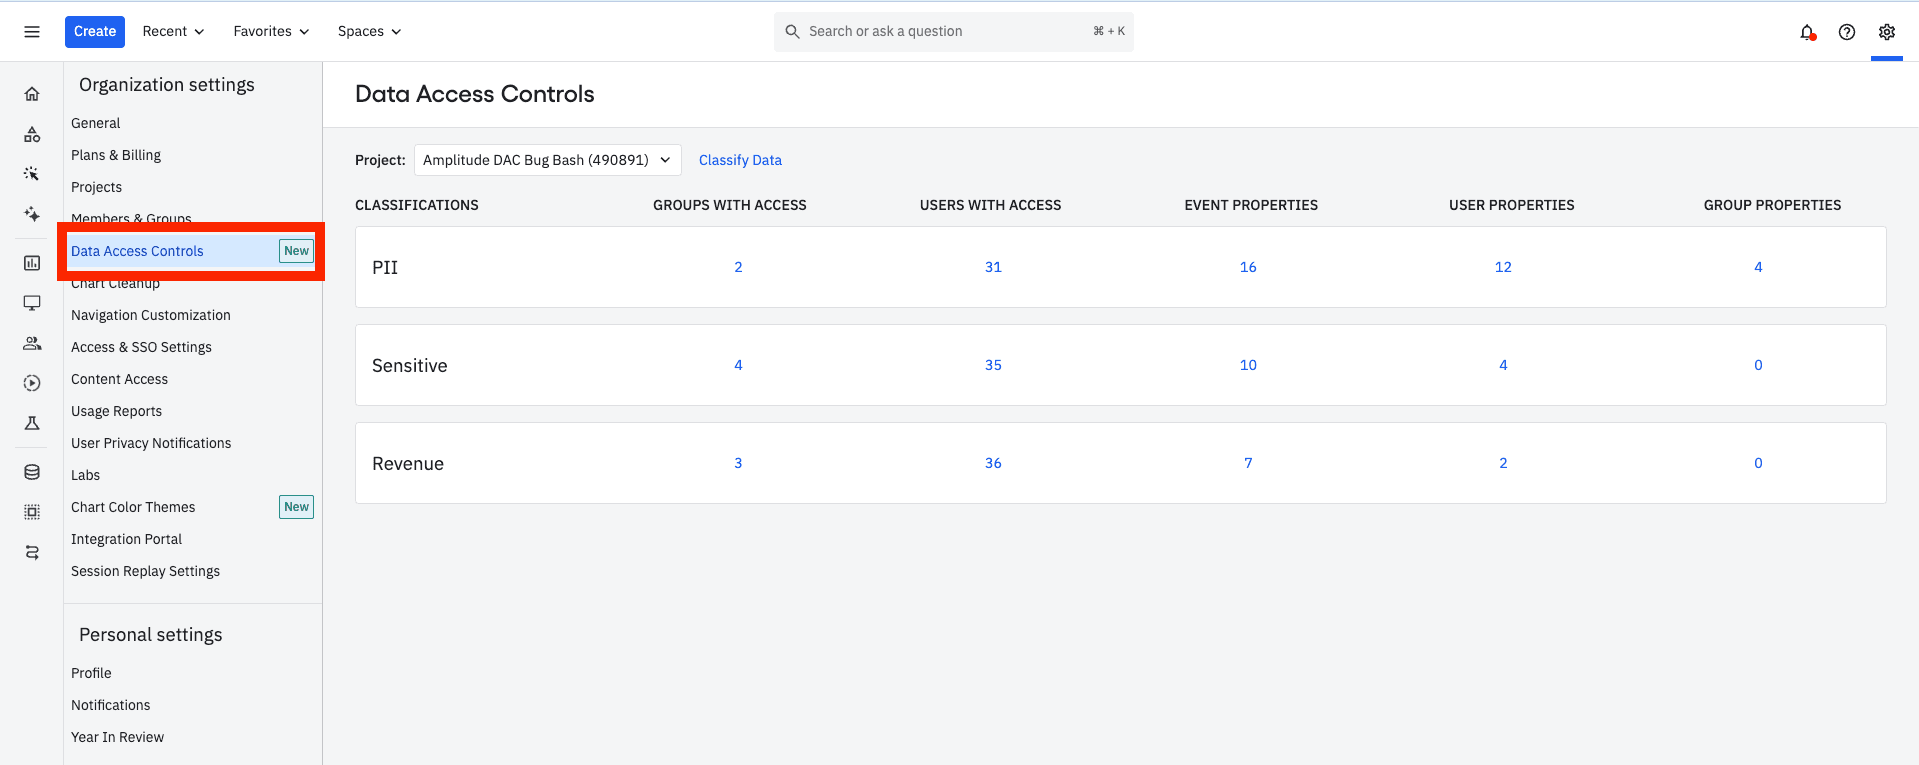This screenshot has width=1919, height=765.
Task: Click the Create button
Action: pyautogui.click(x=95, y=32)
